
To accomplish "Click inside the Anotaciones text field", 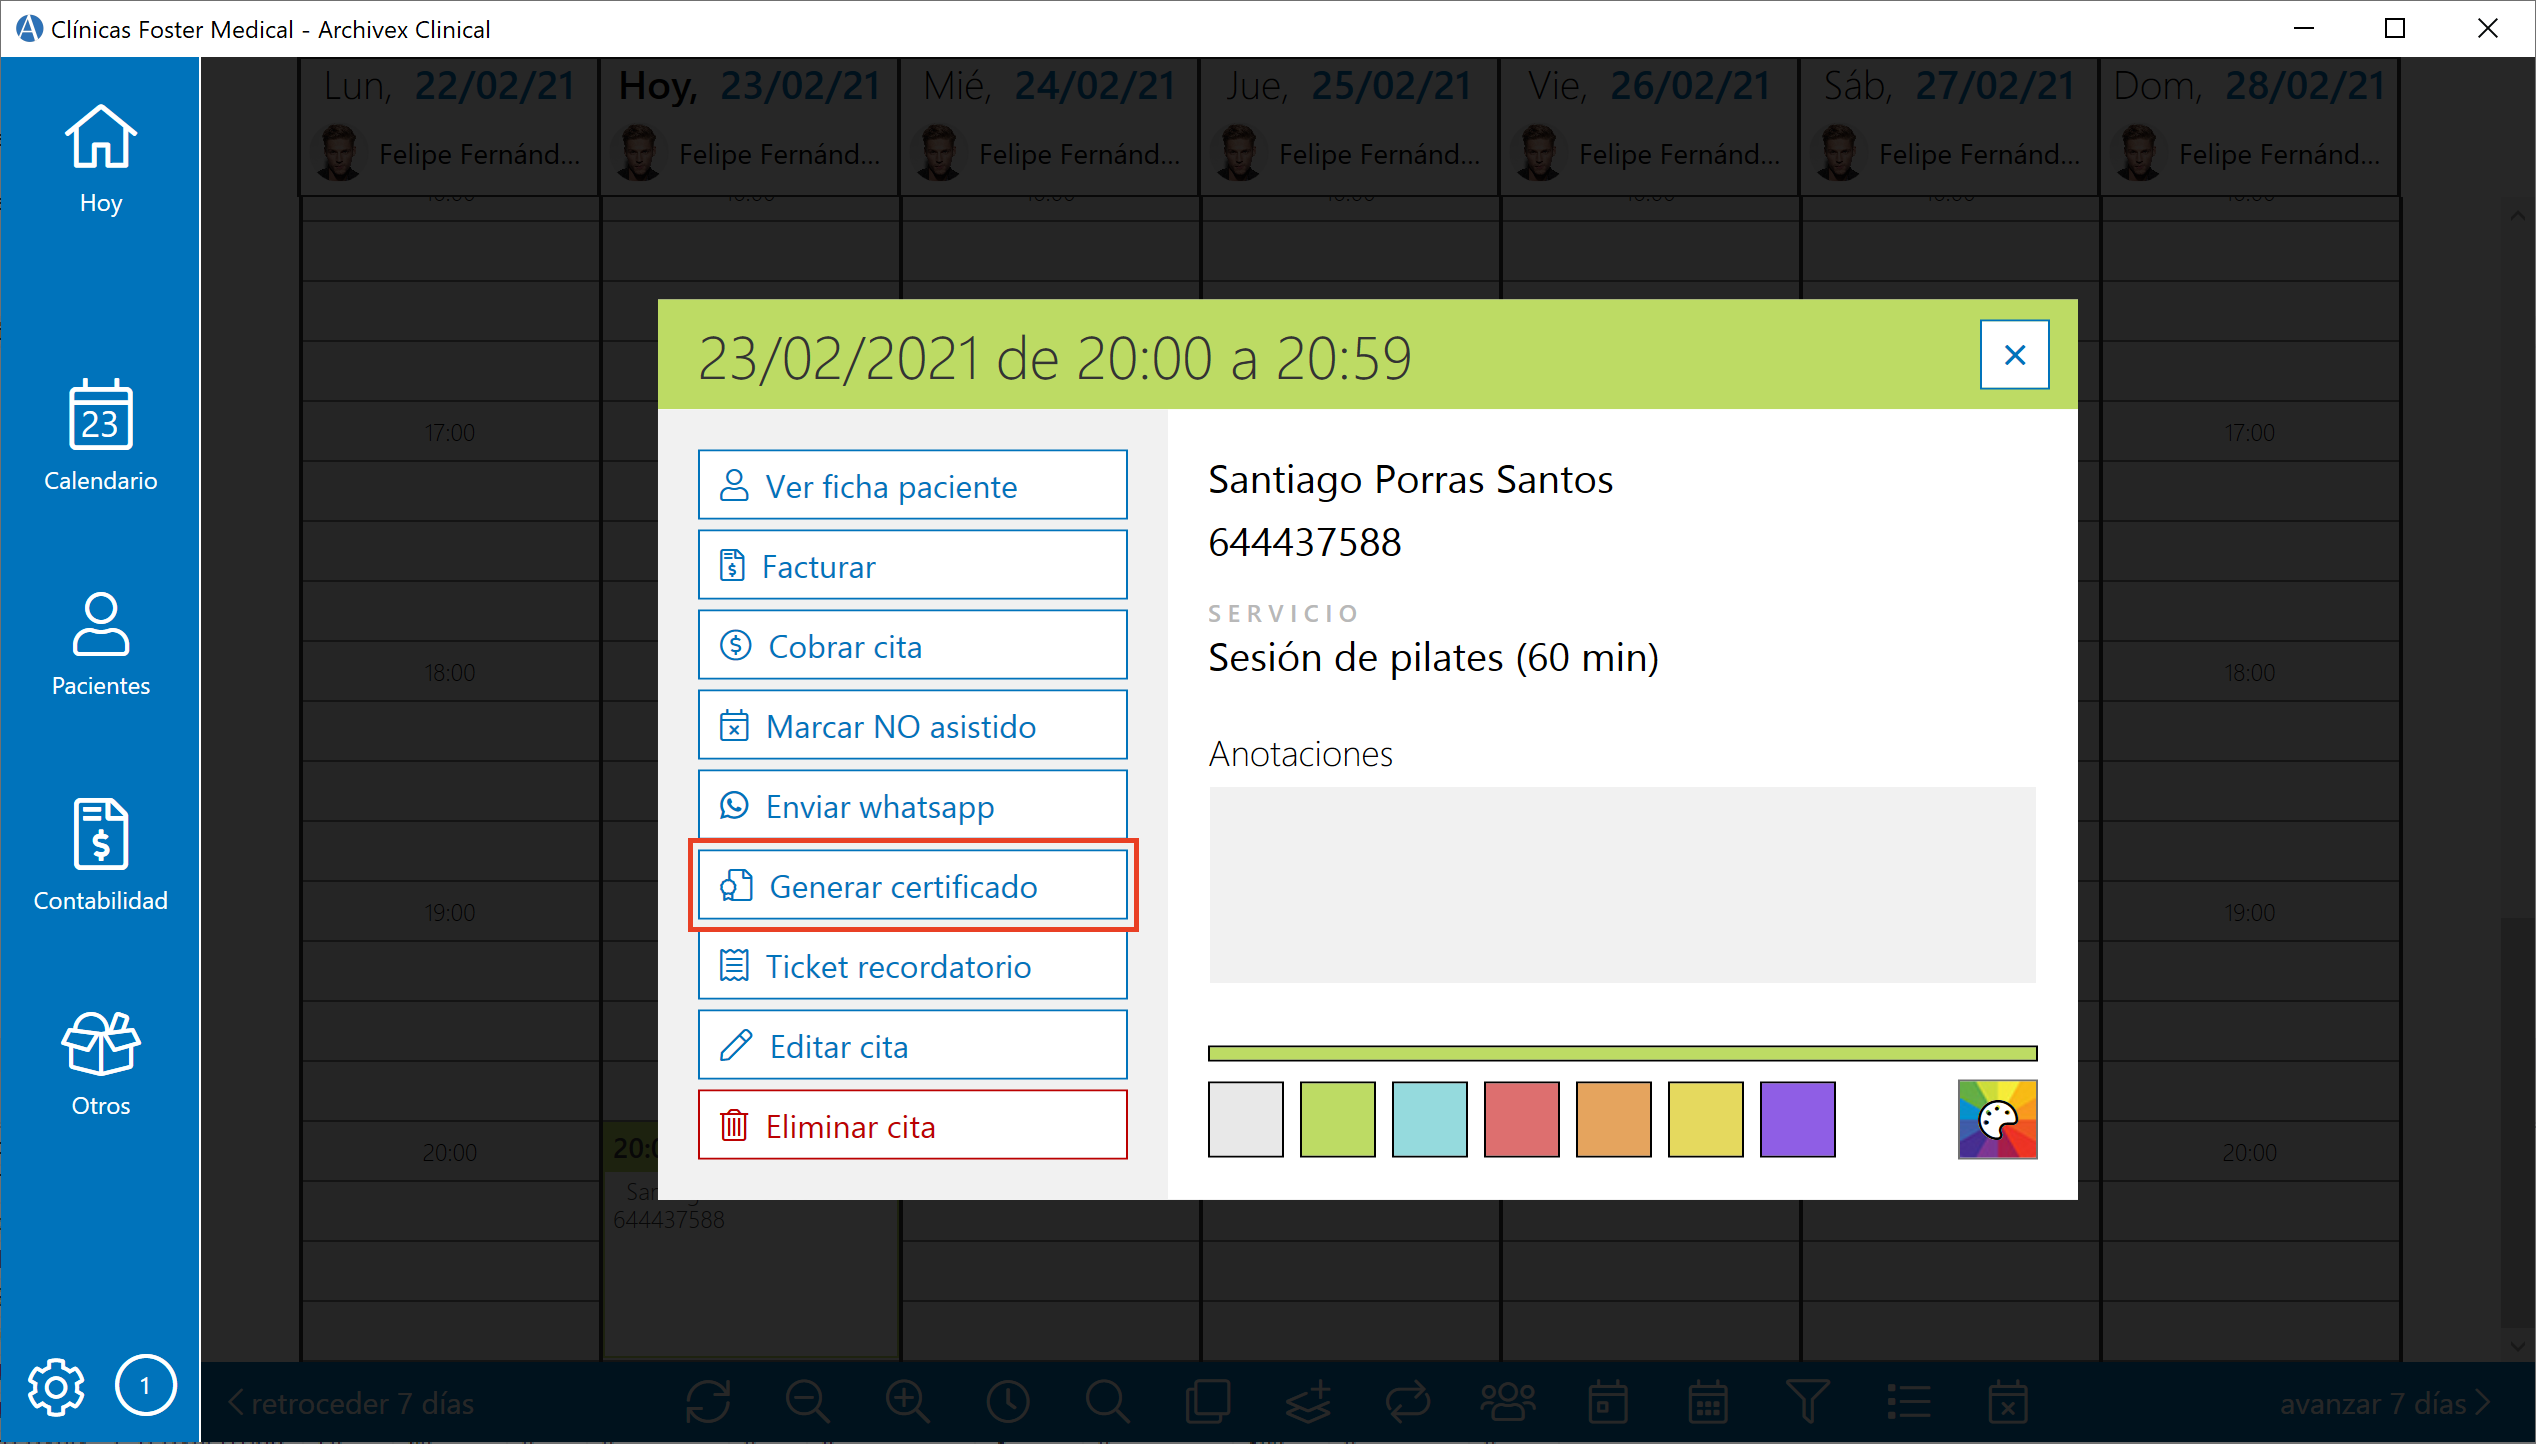I will (x=1620, y=885).
